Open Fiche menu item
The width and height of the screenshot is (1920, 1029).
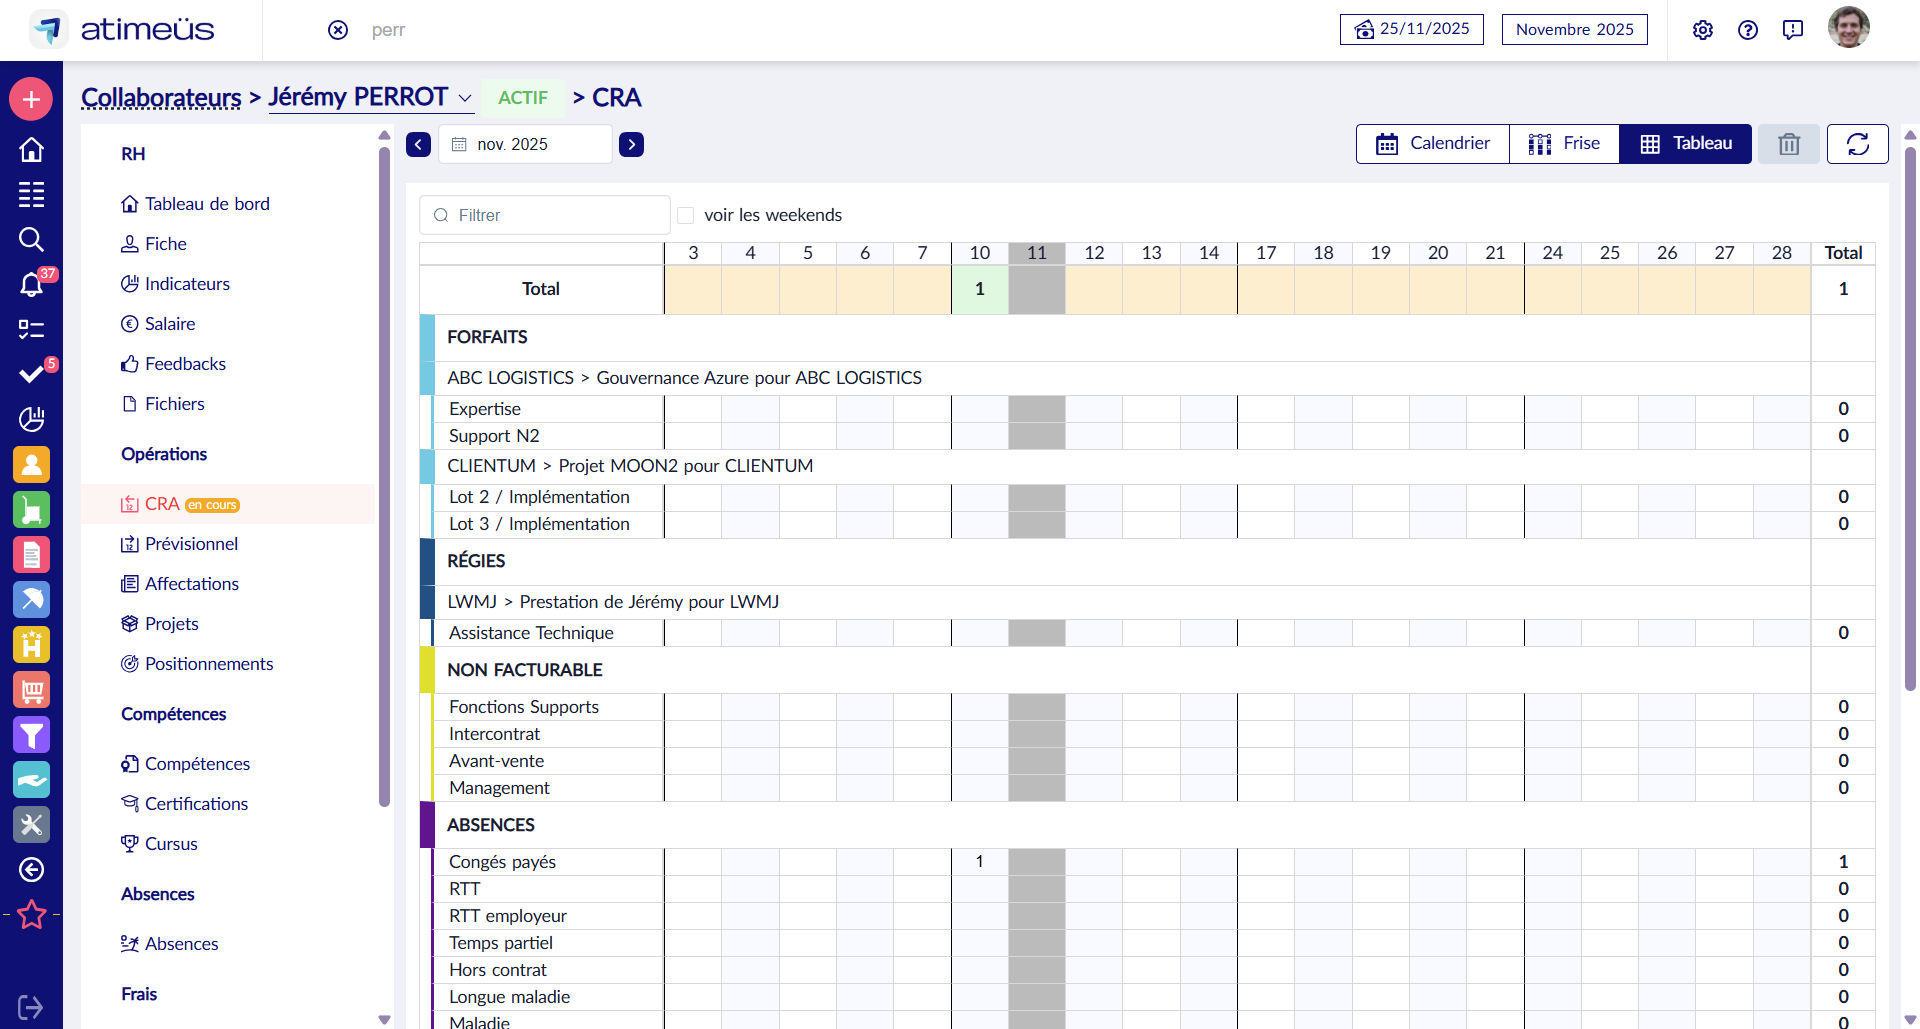click(x=154, y=244)
